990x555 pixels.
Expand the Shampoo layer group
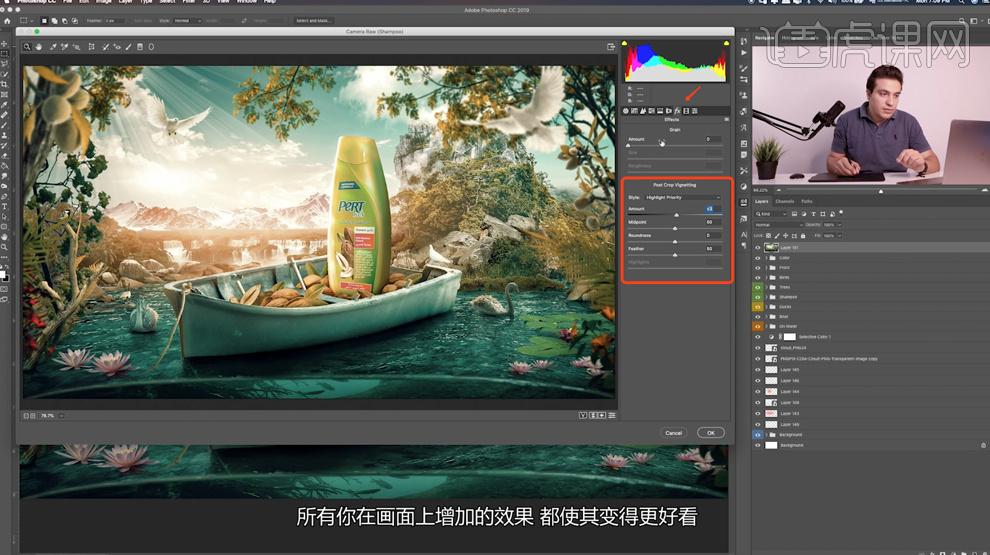(x=766, y=297)
